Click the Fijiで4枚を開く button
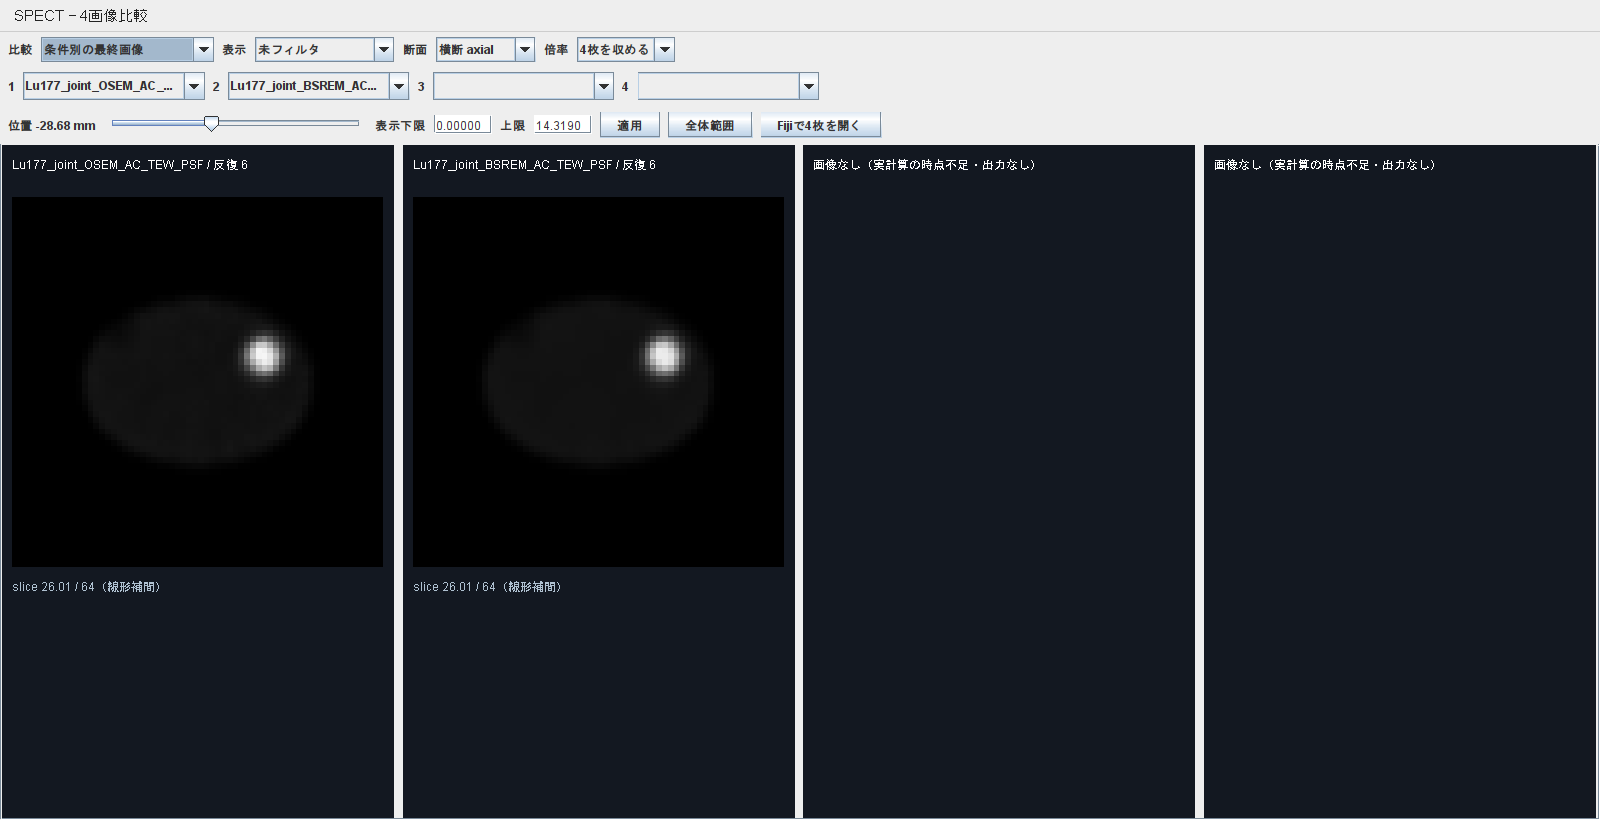Image resolution: width=1600 pixels, height=820 pixels. (x=819, y=125)
